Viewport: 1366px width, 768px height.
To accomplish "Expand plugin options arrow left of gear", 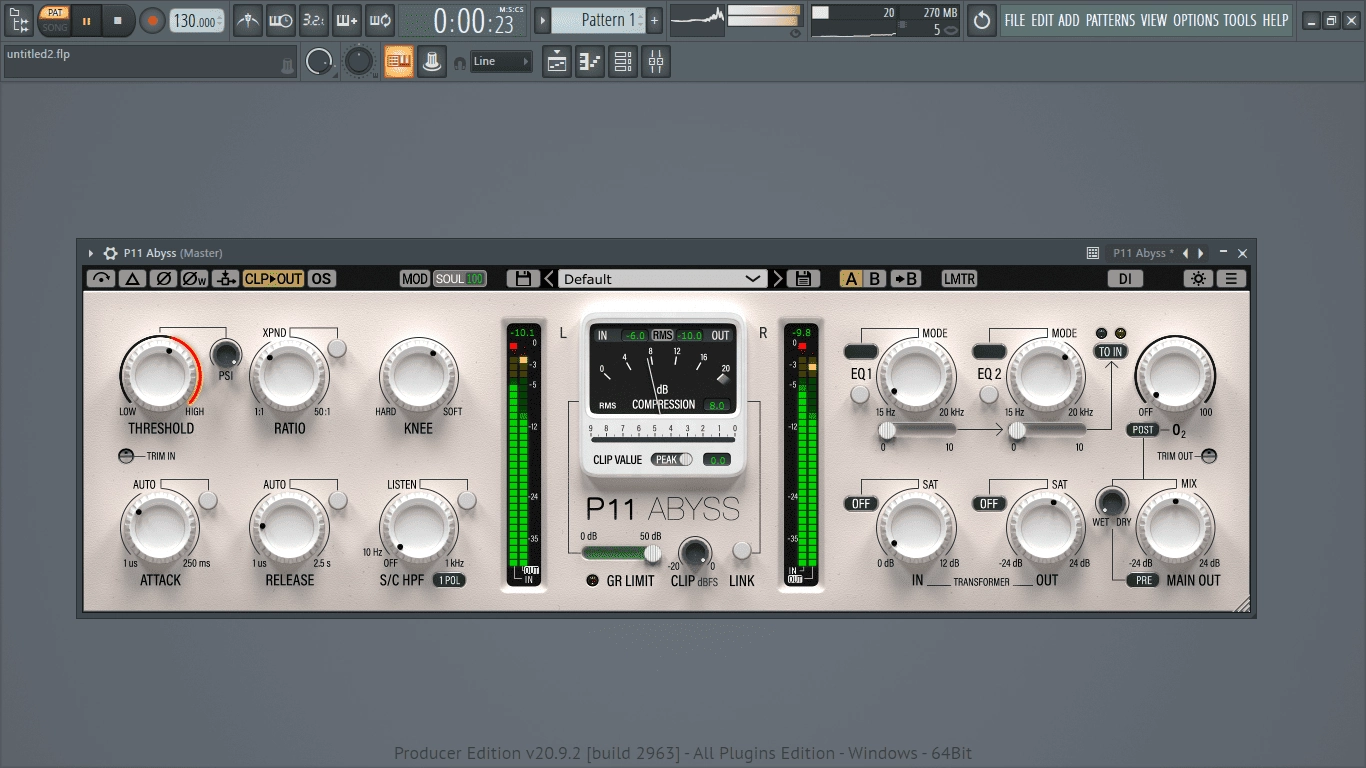I will (x=91, y=253).
